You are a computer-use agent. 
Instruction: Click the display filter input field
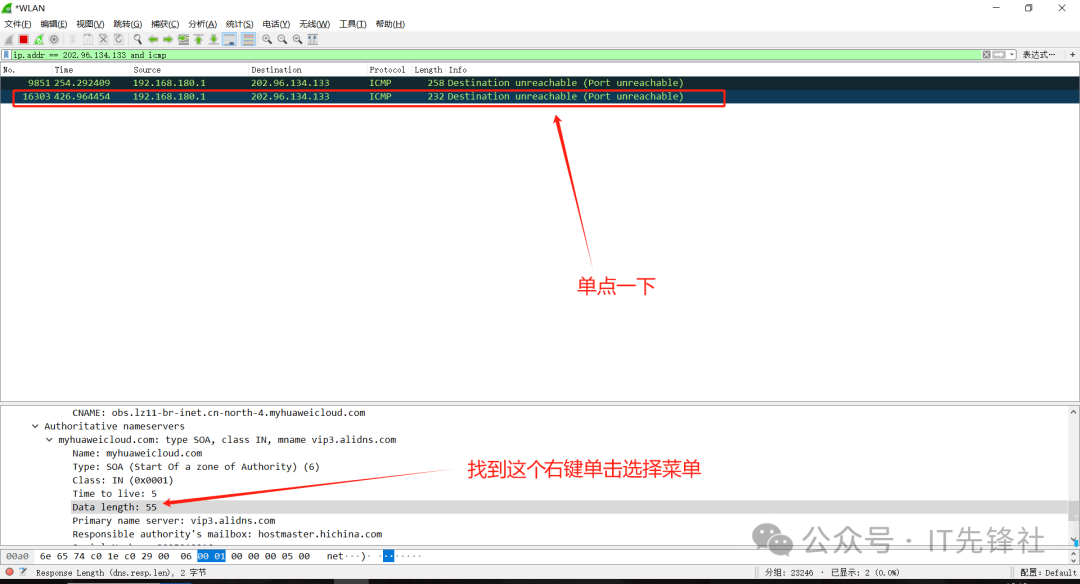500,55
